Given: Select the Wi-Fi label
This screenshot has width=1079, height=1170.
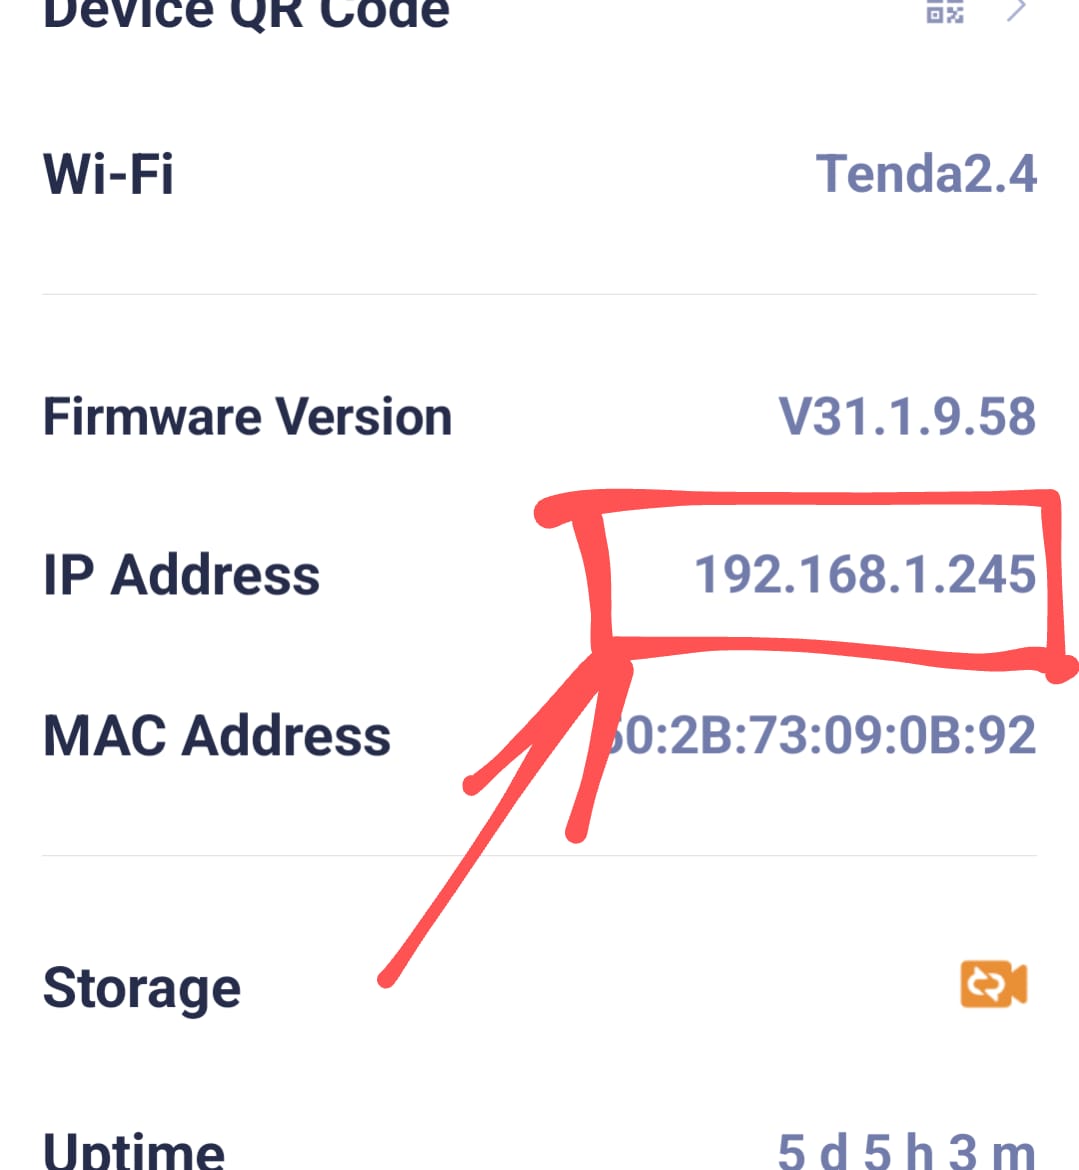Looking at the screenshot, I should 109,174.
